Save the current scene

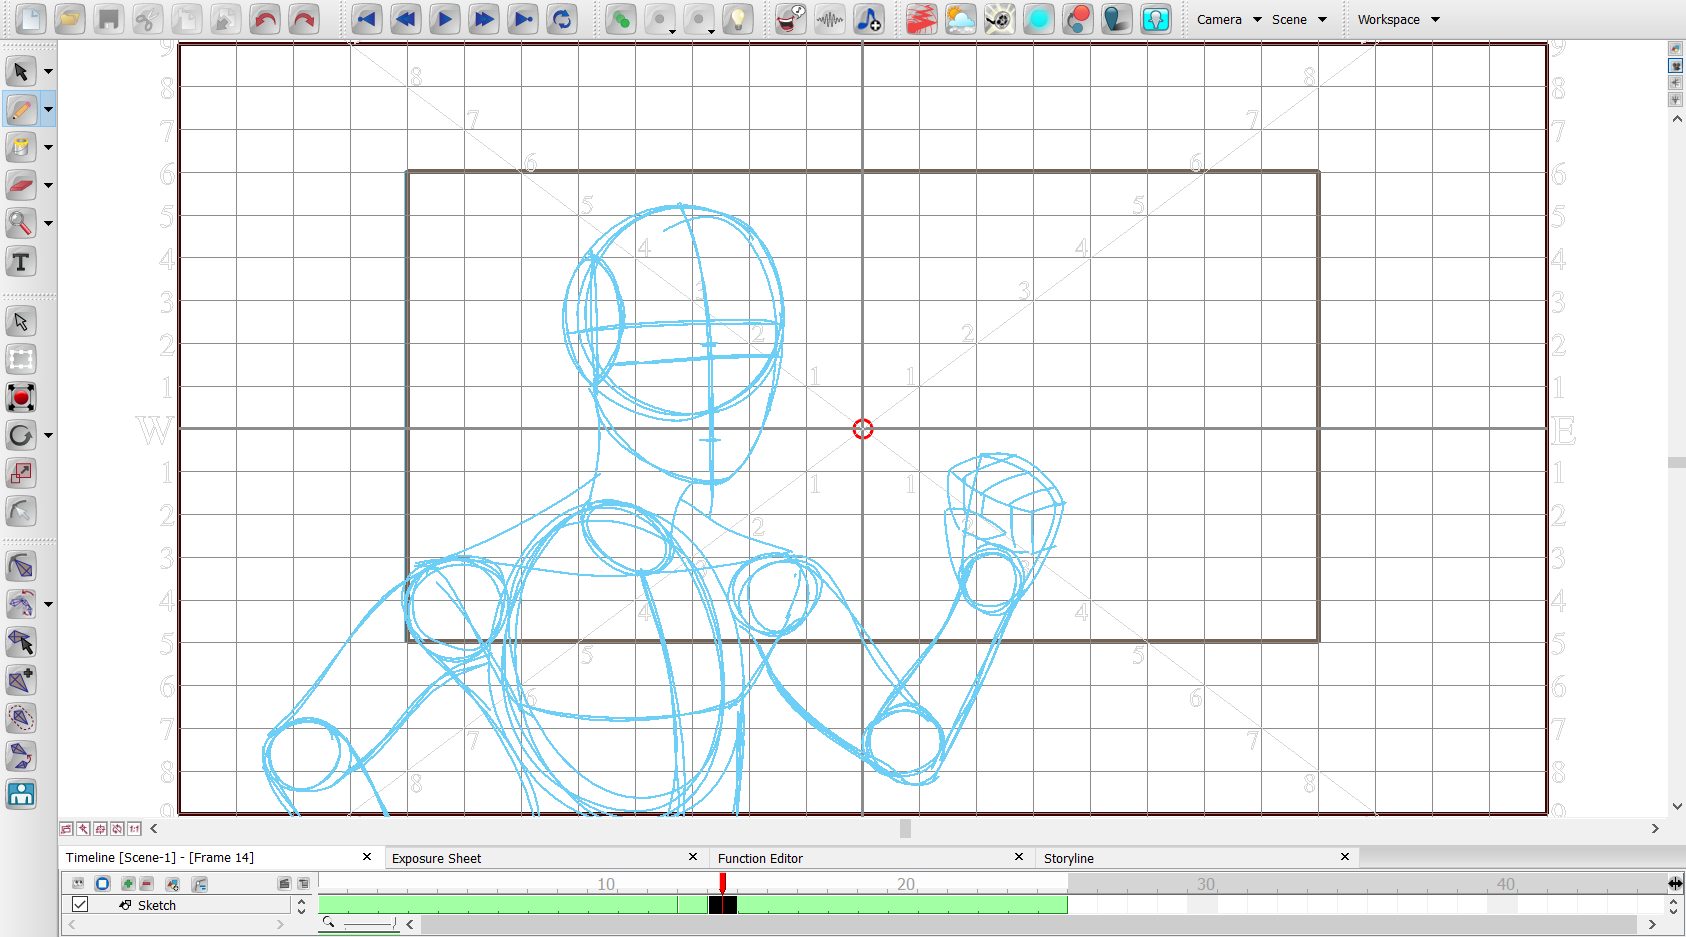tap(108, 19)
